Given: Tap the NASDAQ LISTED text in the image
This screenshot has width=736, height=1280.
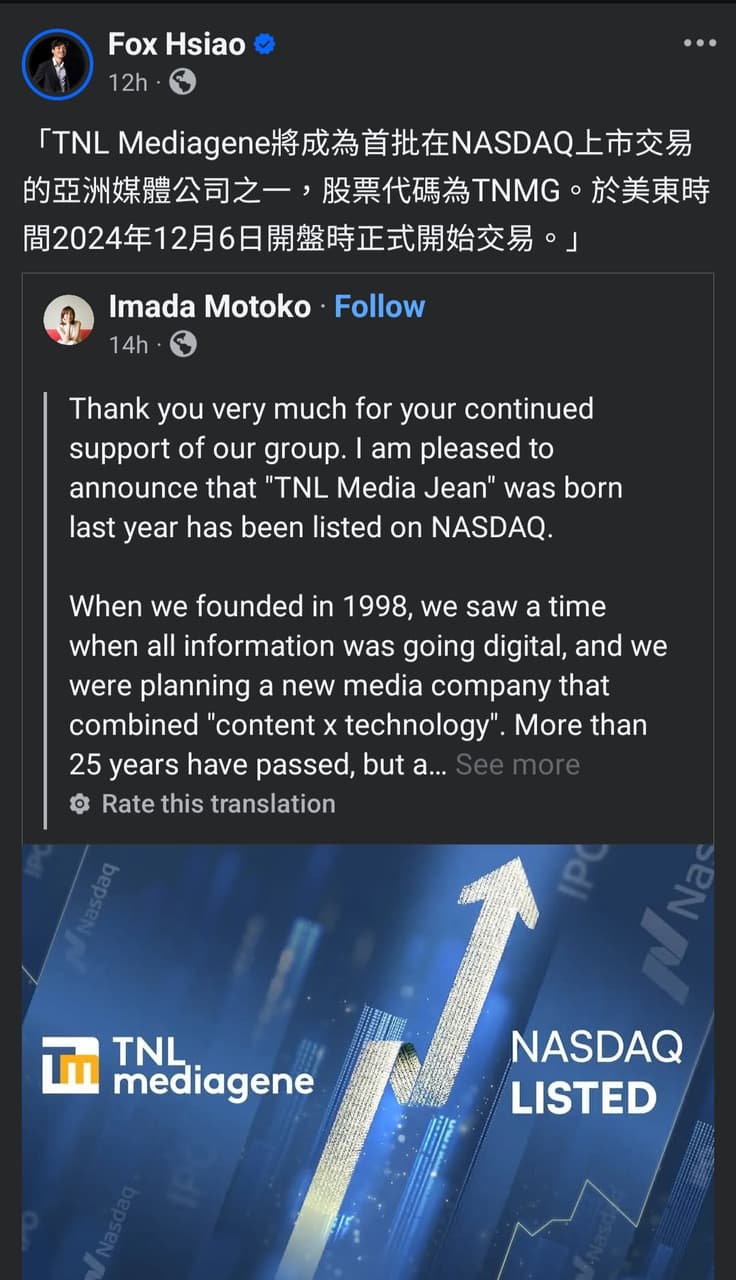Looking at the screenshot, I should (x=596, y=1072).
